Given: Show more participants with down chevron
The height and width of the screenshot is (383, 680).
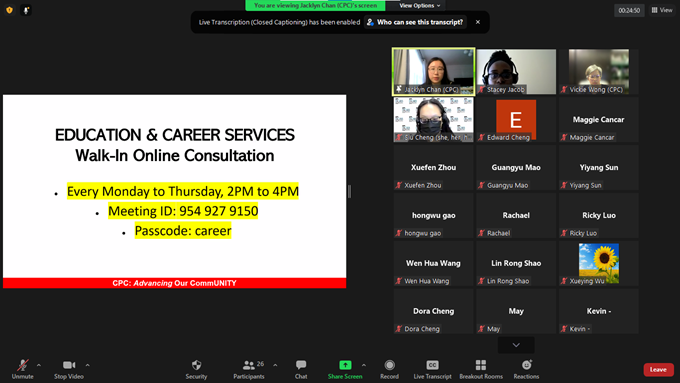Looking at the screenshot, I should click(516, 345).
